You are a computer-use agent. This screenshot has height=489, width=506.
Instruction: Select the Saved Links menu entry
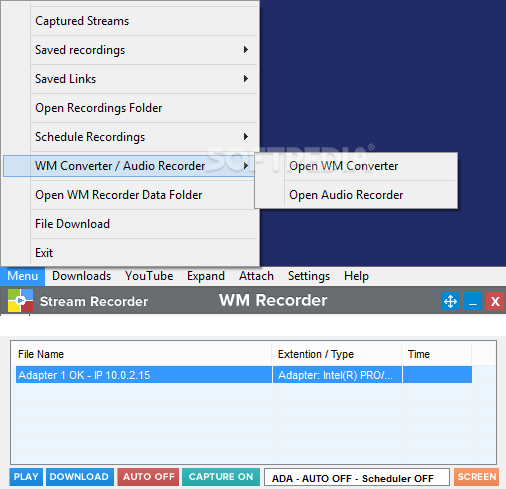(x=130, y=79)
